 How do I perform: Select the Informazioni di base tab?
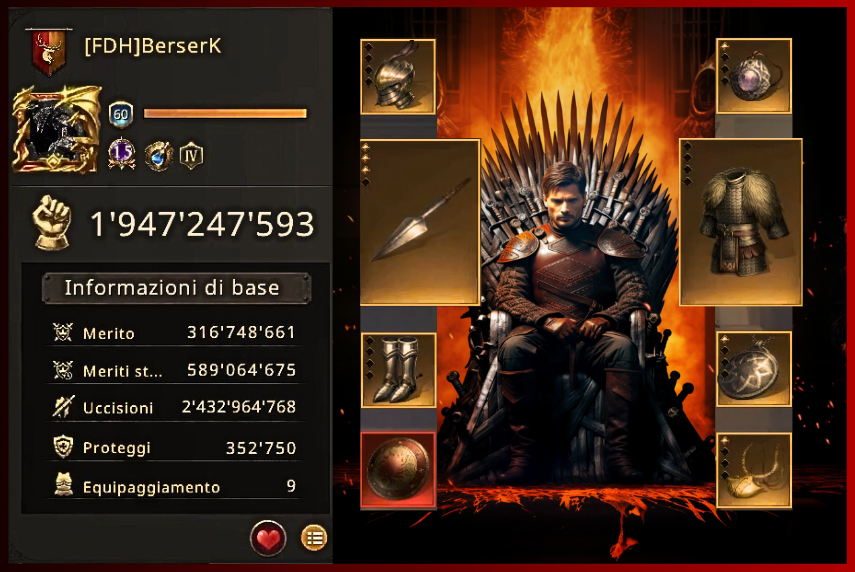pyautogui.click(x=177, y=288)
